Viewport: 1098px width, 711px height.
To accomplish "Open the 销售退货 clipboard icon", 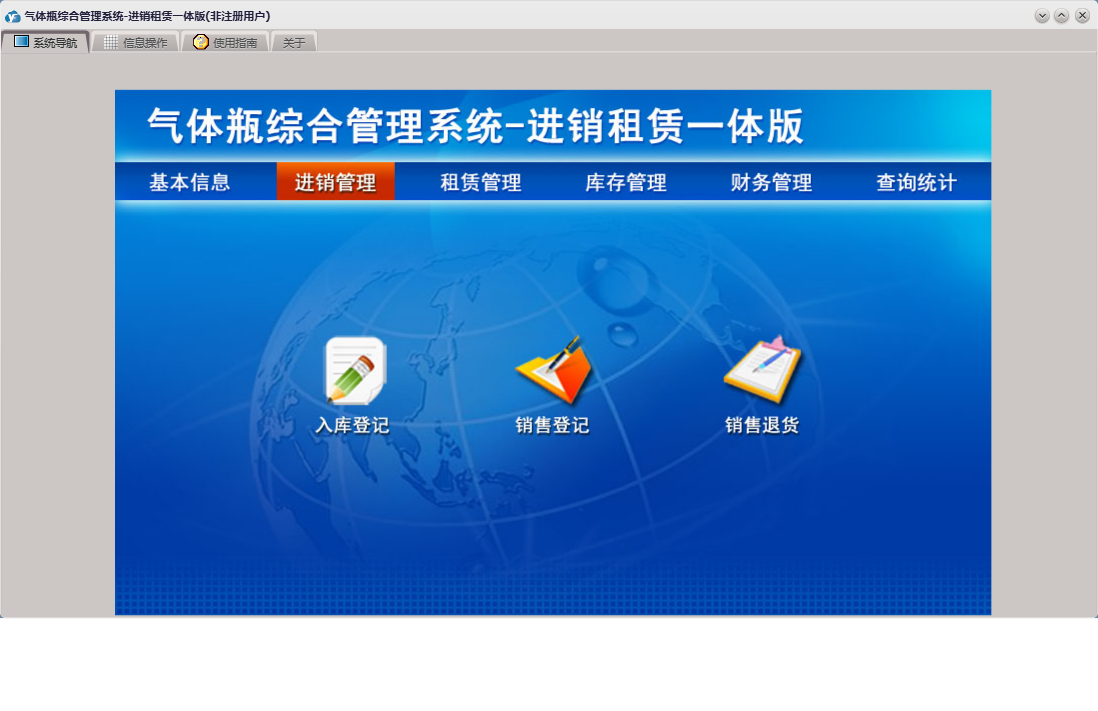I will point(762,370).
